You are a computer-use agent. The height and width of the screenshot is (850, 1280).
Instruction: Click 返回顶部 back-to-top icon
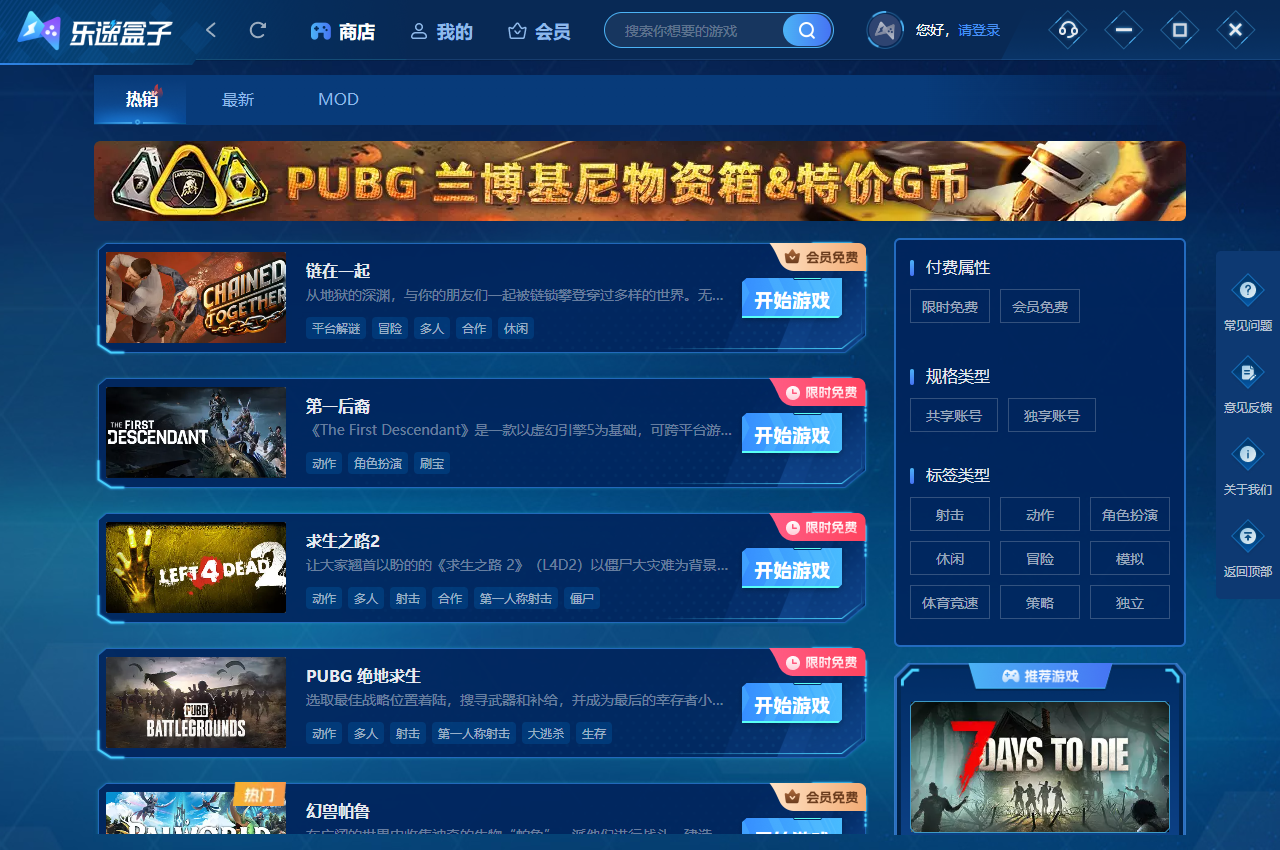pyautogui.click(x=1248, y=537)
